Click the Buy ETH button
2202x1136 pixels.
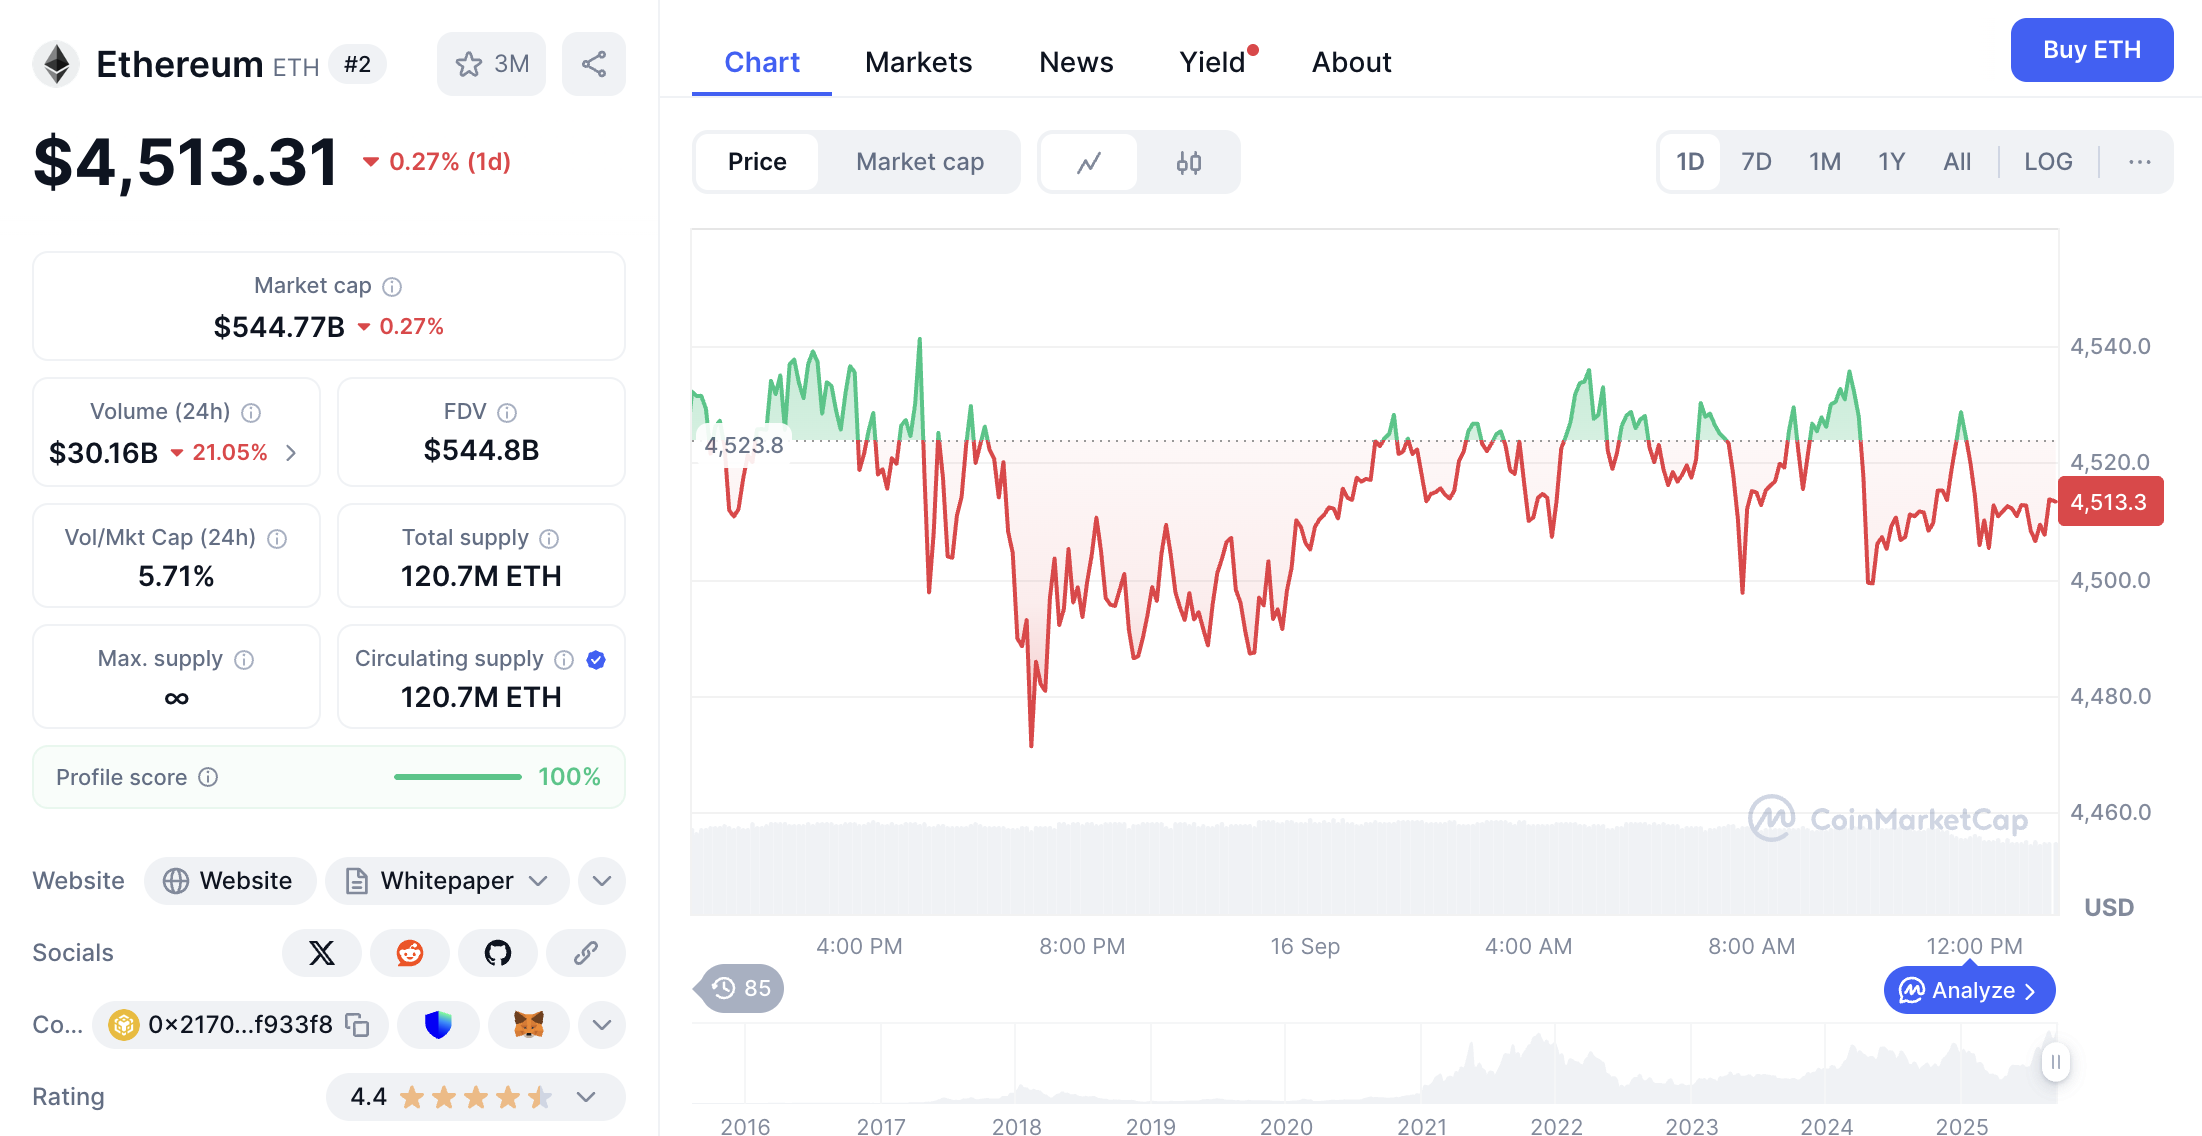tap(2092, 50)
